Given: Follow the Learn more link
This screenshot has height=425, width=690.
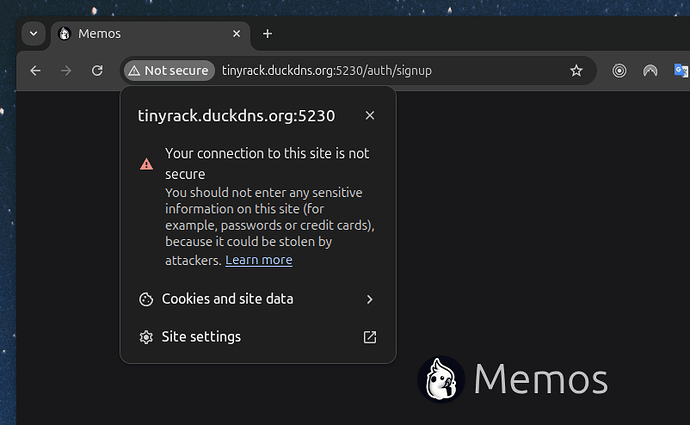Looking at the screenshot, I should pyautogui.click(x=259, y=260).
